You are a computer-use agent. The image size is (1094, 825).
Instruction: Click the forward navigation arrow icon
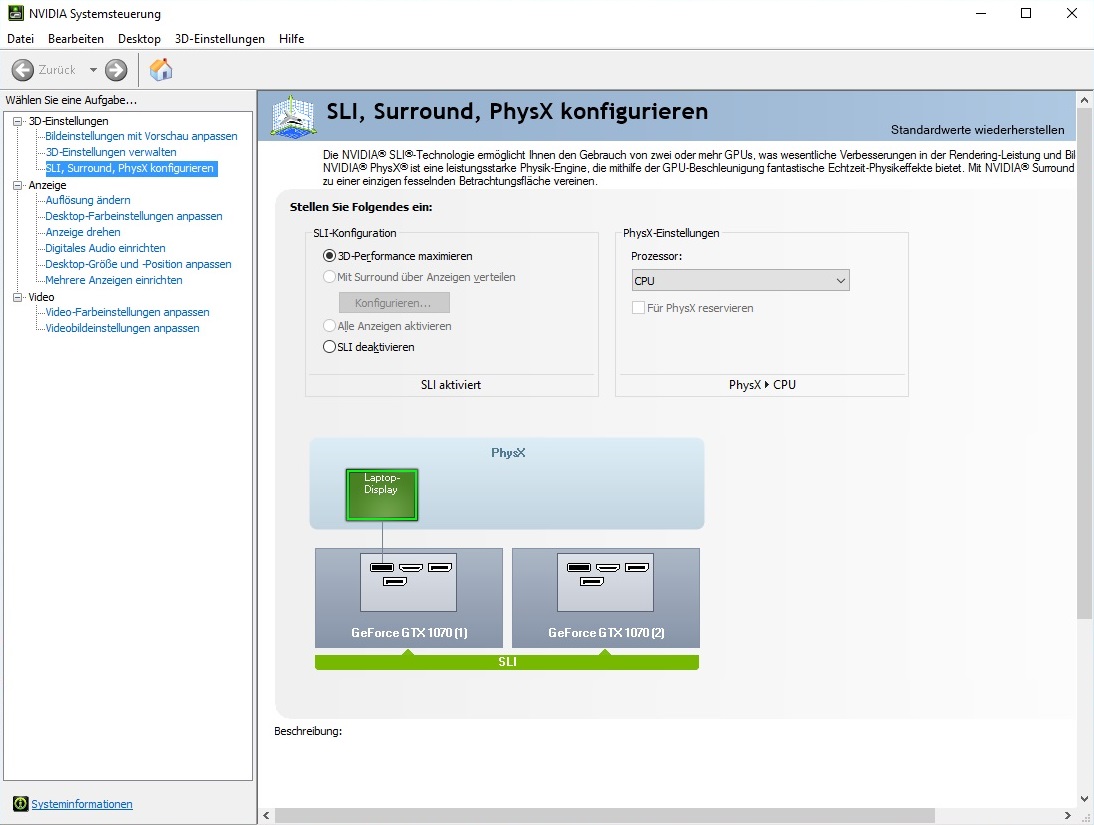(x=116, y=70)
